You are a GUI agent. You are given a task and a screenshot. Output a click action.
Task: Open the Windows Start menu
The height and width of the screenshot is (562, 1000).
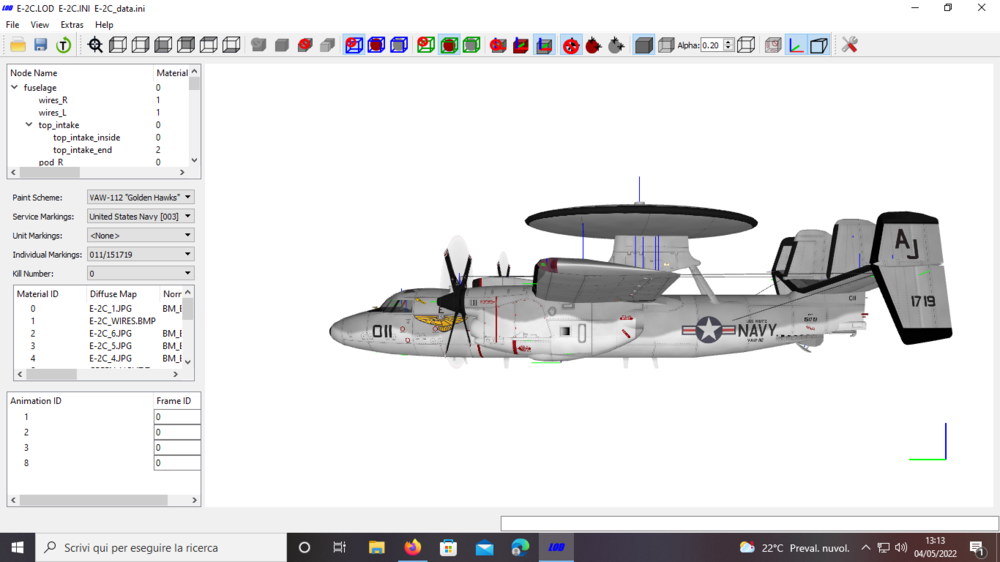pos(17,547)
